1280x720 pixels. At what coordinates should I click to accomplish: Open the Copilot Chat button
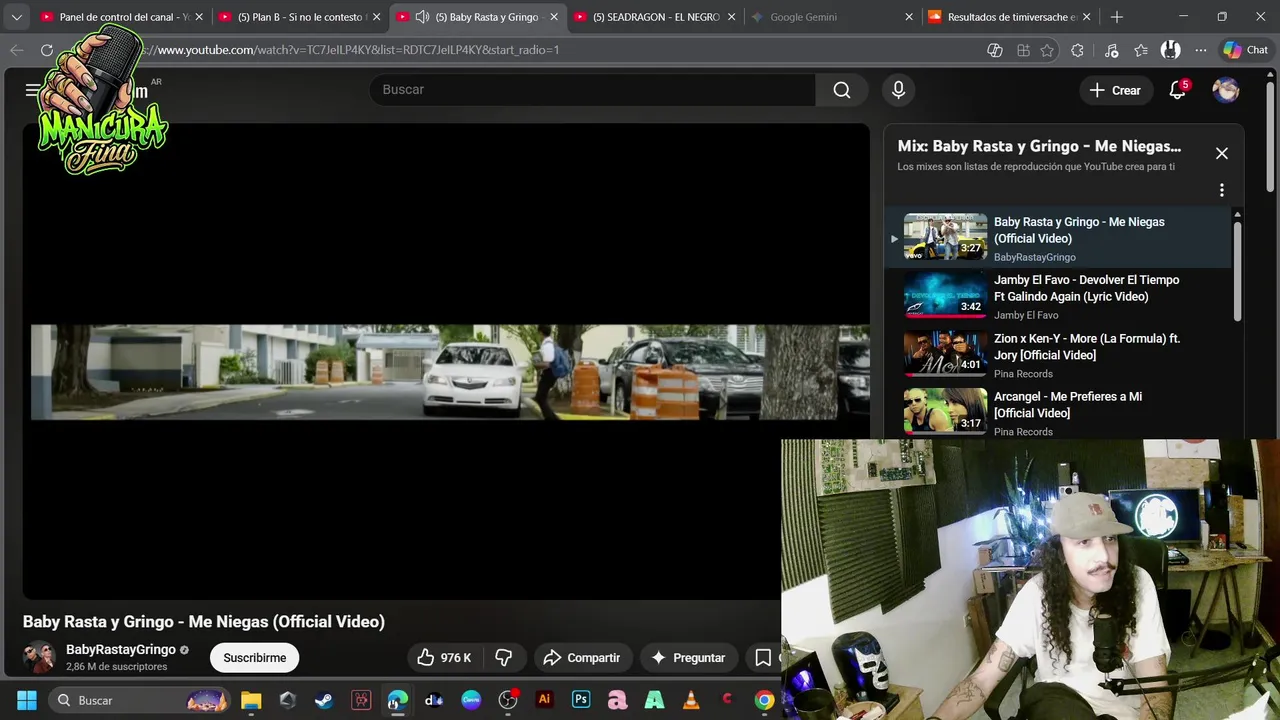(1246, 50)
